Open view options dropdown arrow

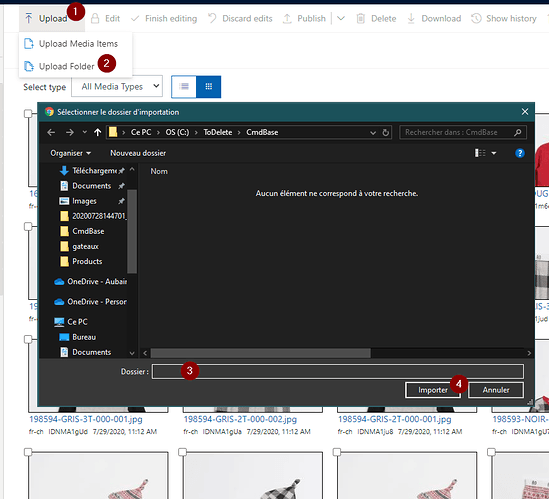click(494, 153)
